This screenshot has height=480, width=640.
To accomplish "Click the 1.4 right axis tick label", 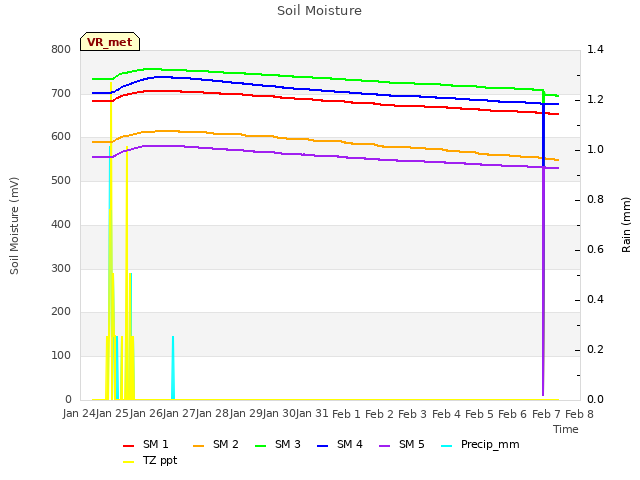I will (x=595, y=49).
